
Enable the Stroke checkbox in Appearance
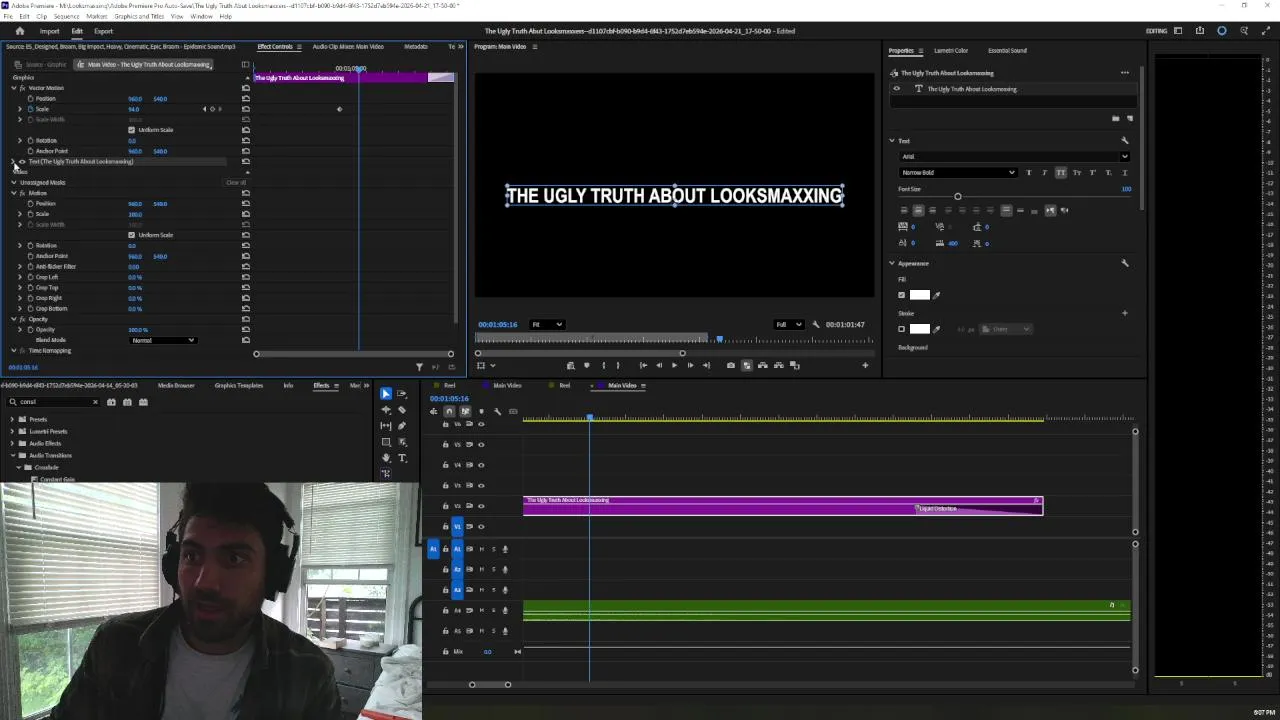[901, 329]
